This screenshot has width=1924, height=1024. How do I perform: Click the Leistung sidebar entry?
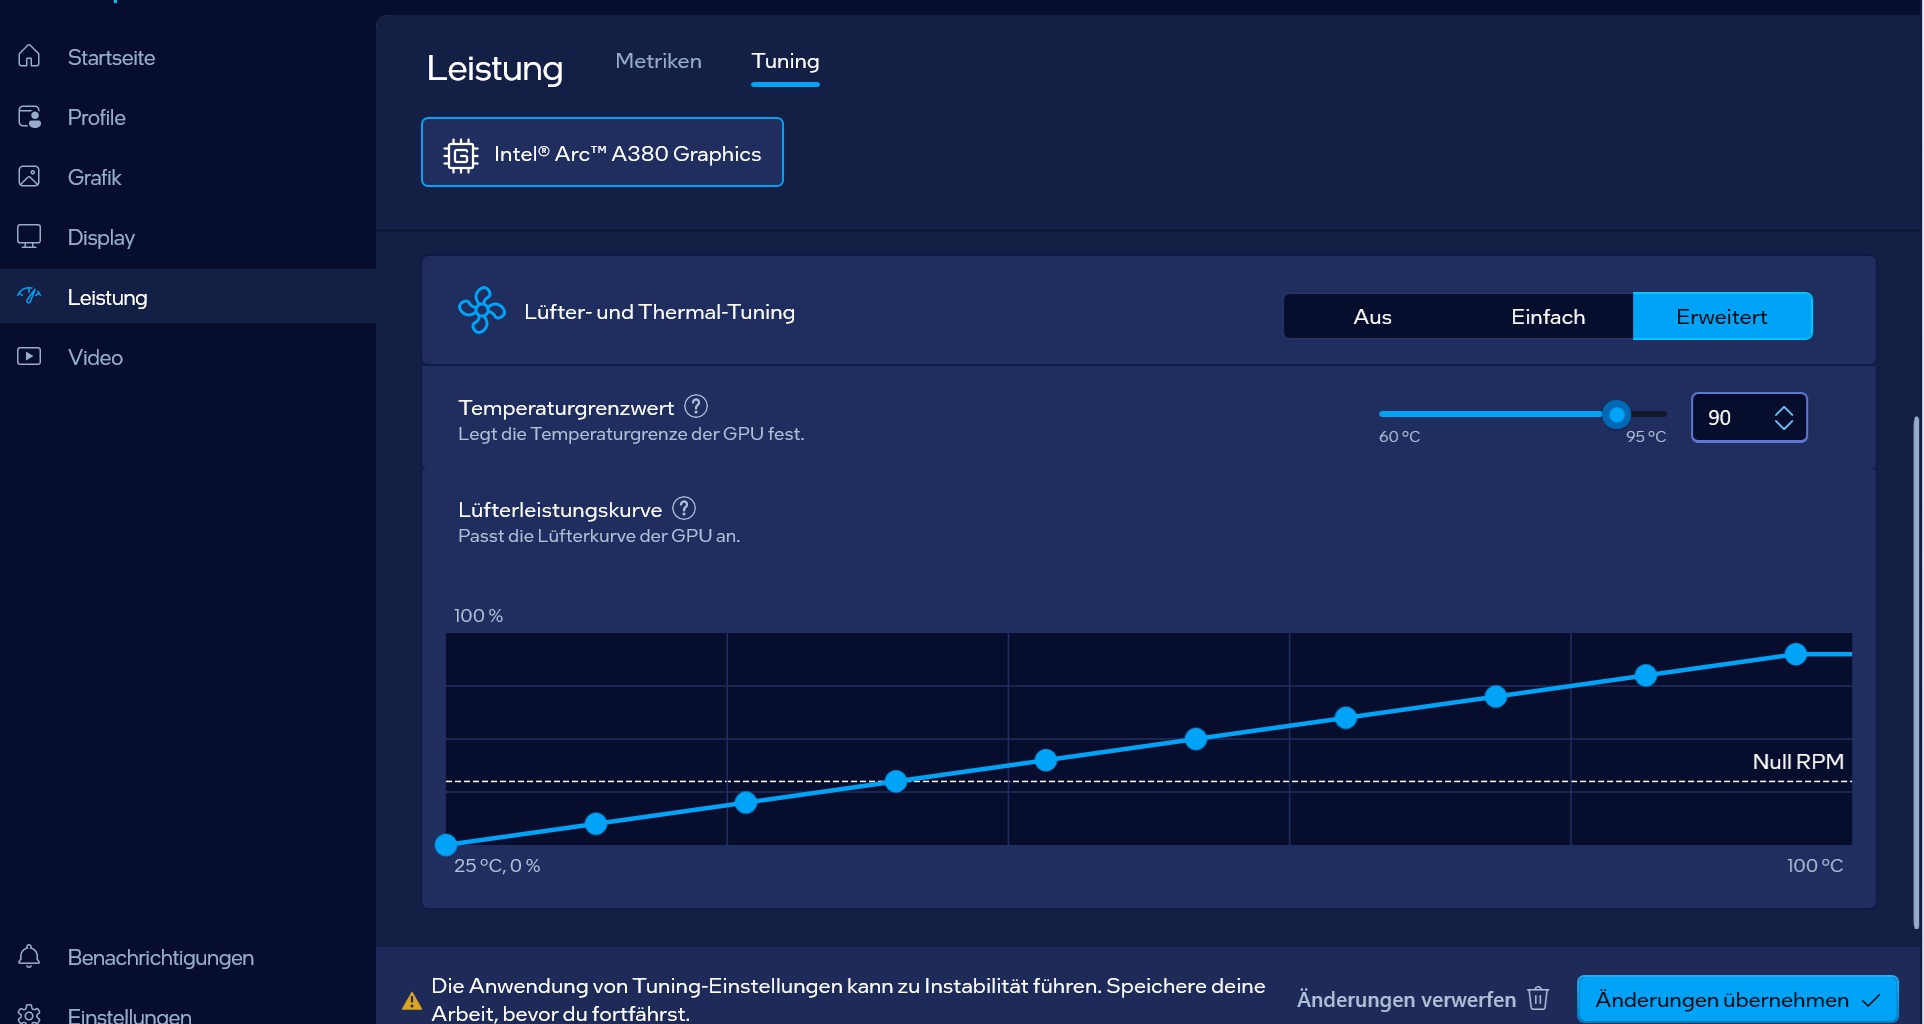tap(188, 297)
